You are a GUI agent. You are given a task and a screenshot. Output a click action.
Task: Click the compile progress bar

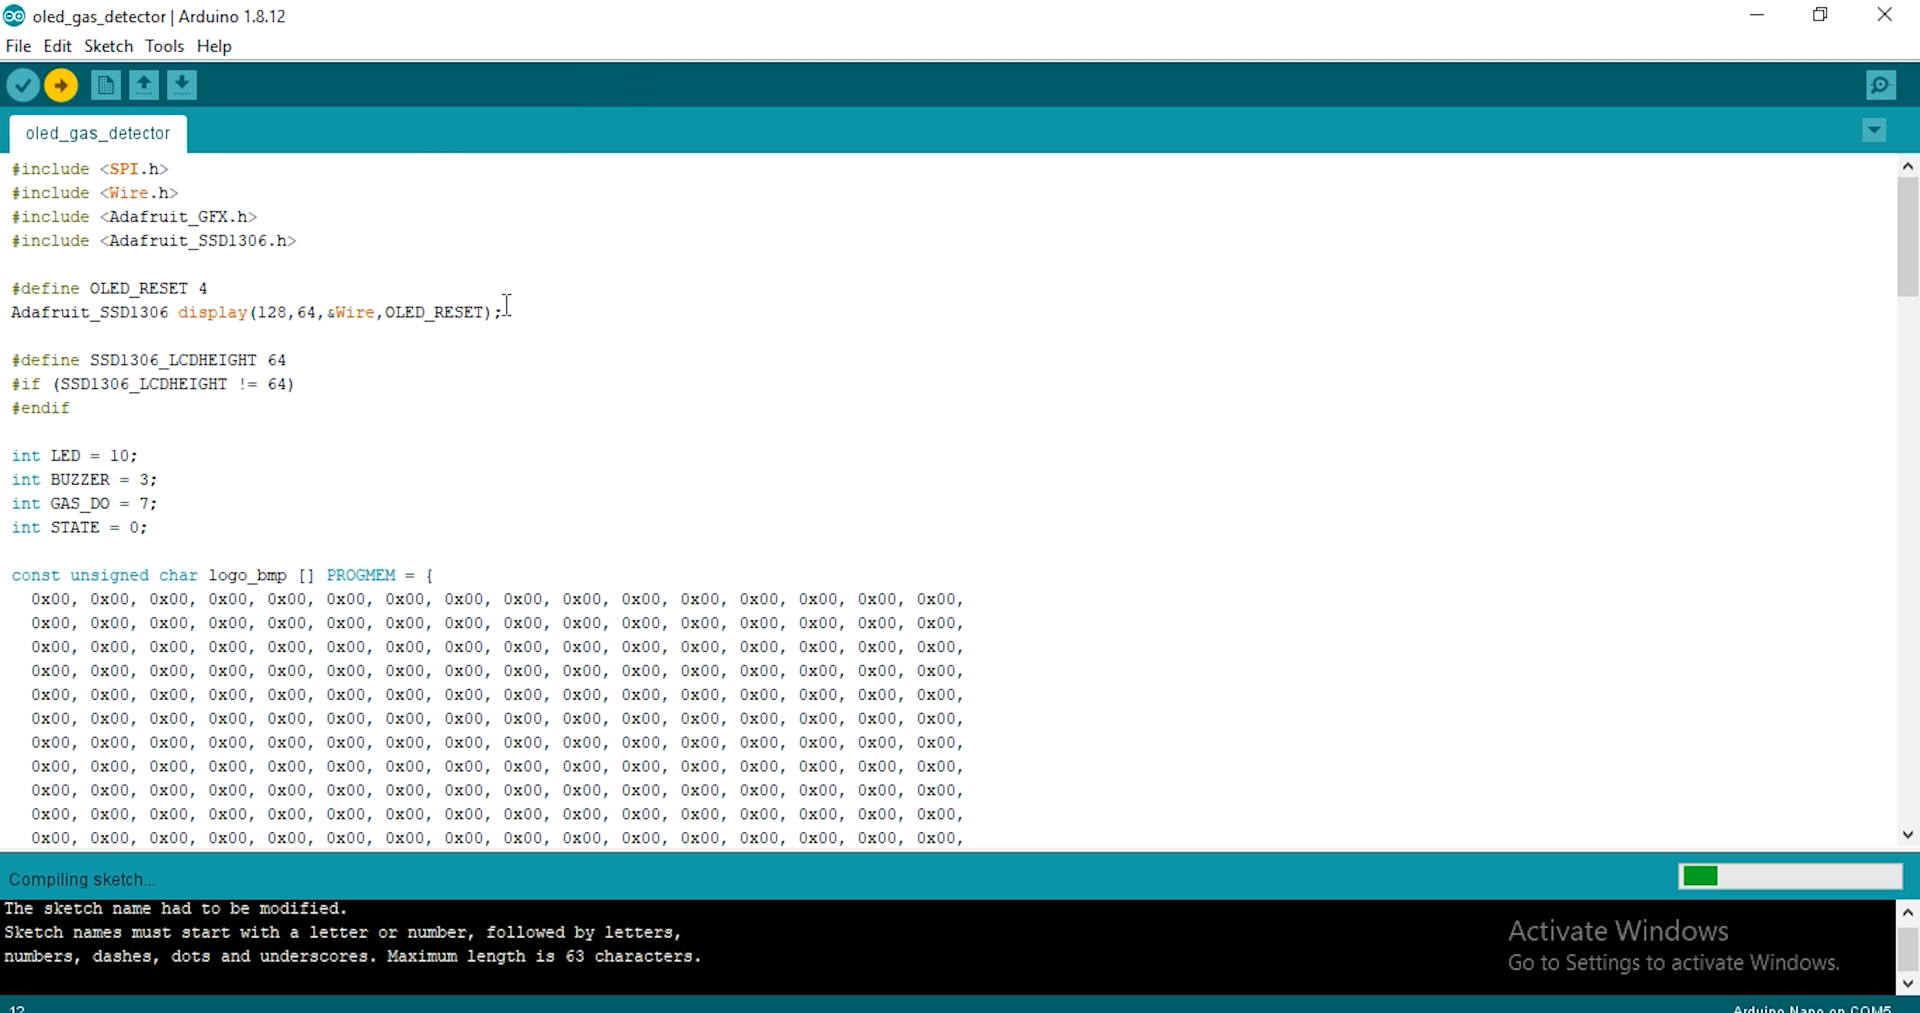tap(1790, 877)
